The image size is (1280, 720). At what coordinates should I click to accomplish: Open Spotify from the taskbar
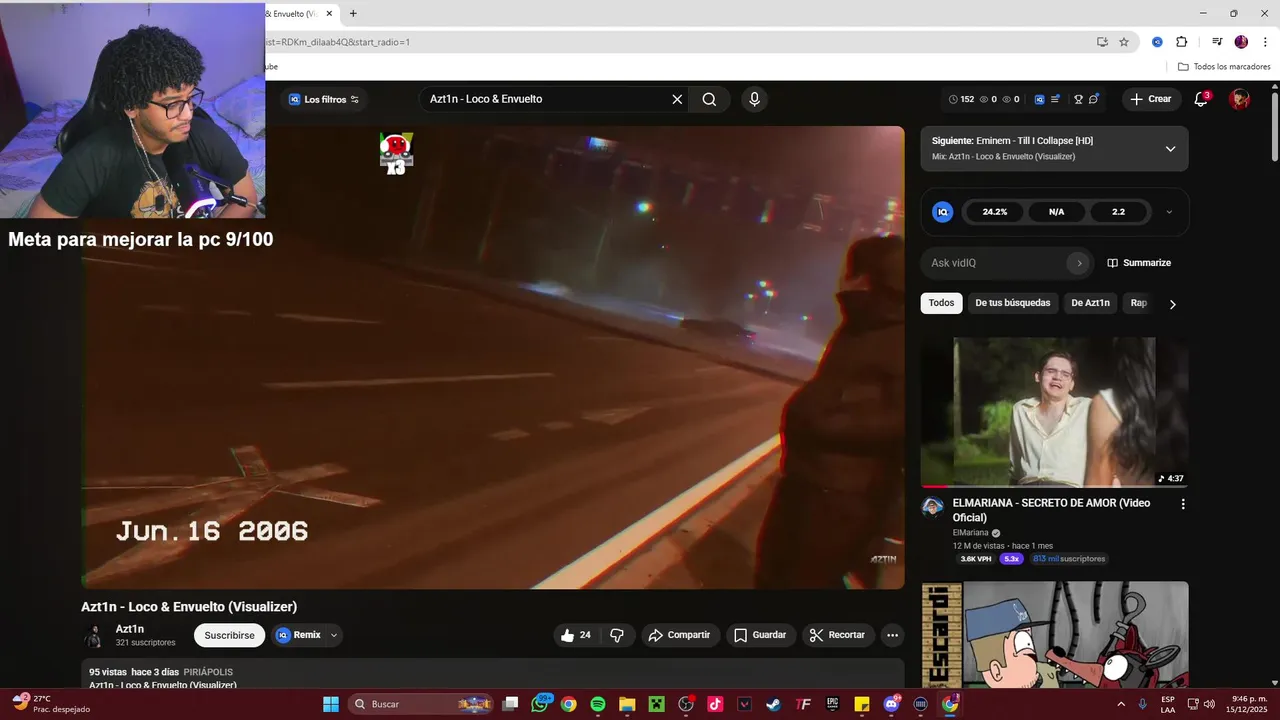coord(597,704)
